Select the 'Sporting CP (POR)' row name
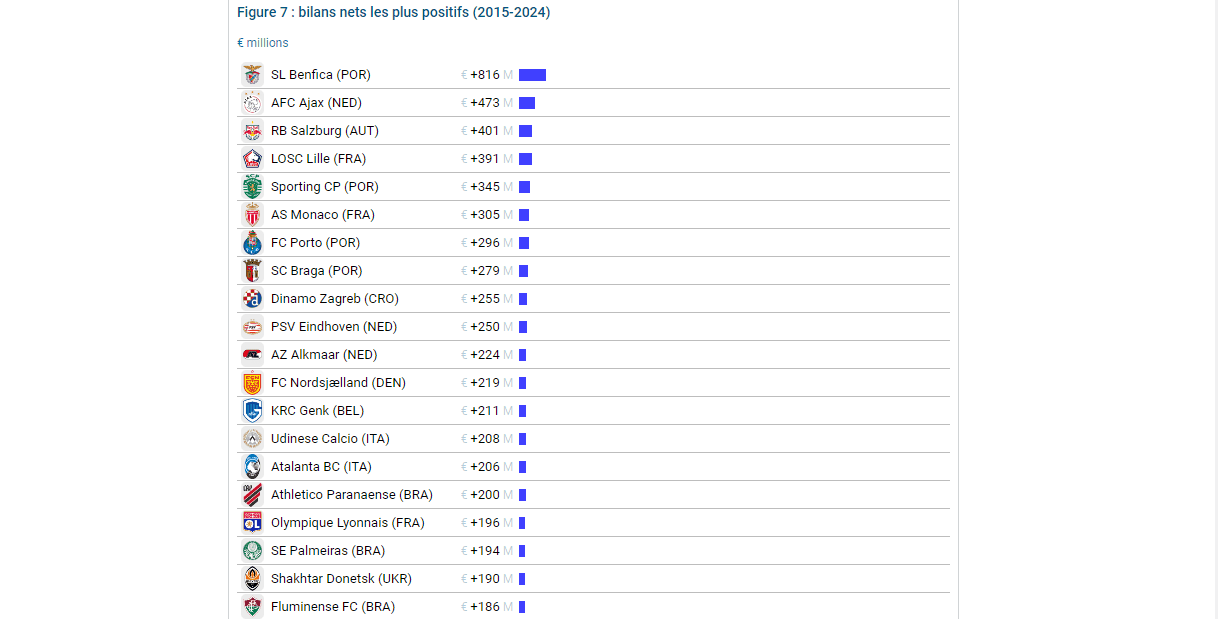This screenshot has width=1218, height=619. [325, 187]
